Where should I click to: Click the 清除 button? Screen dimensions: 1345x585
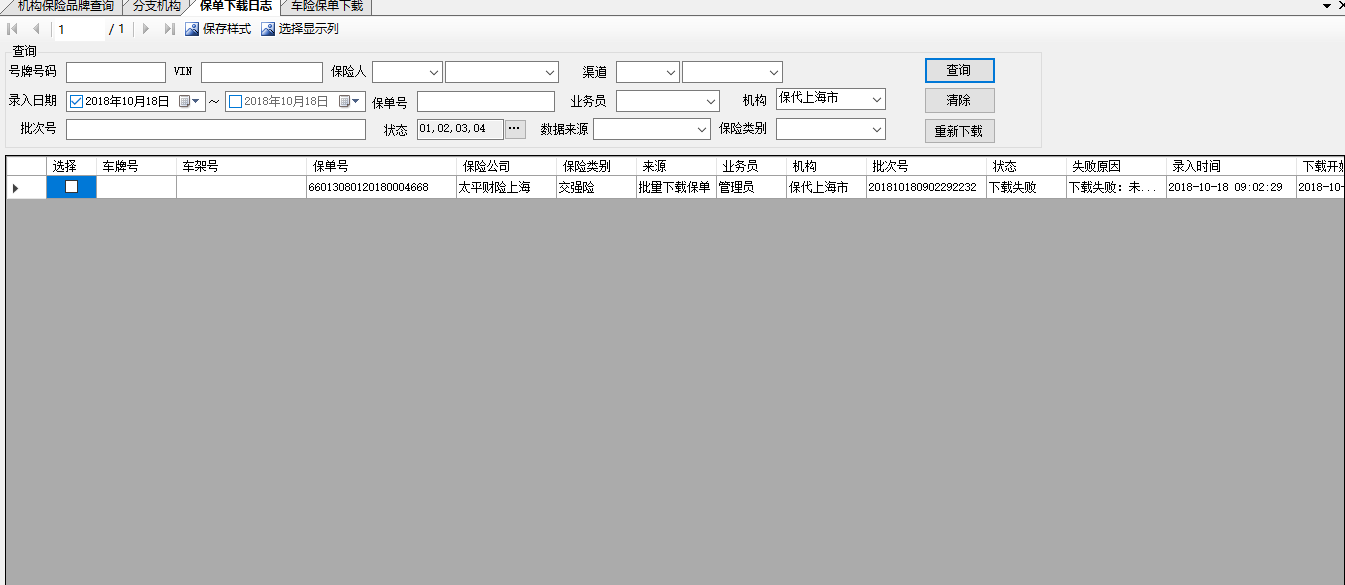(959, 100)
